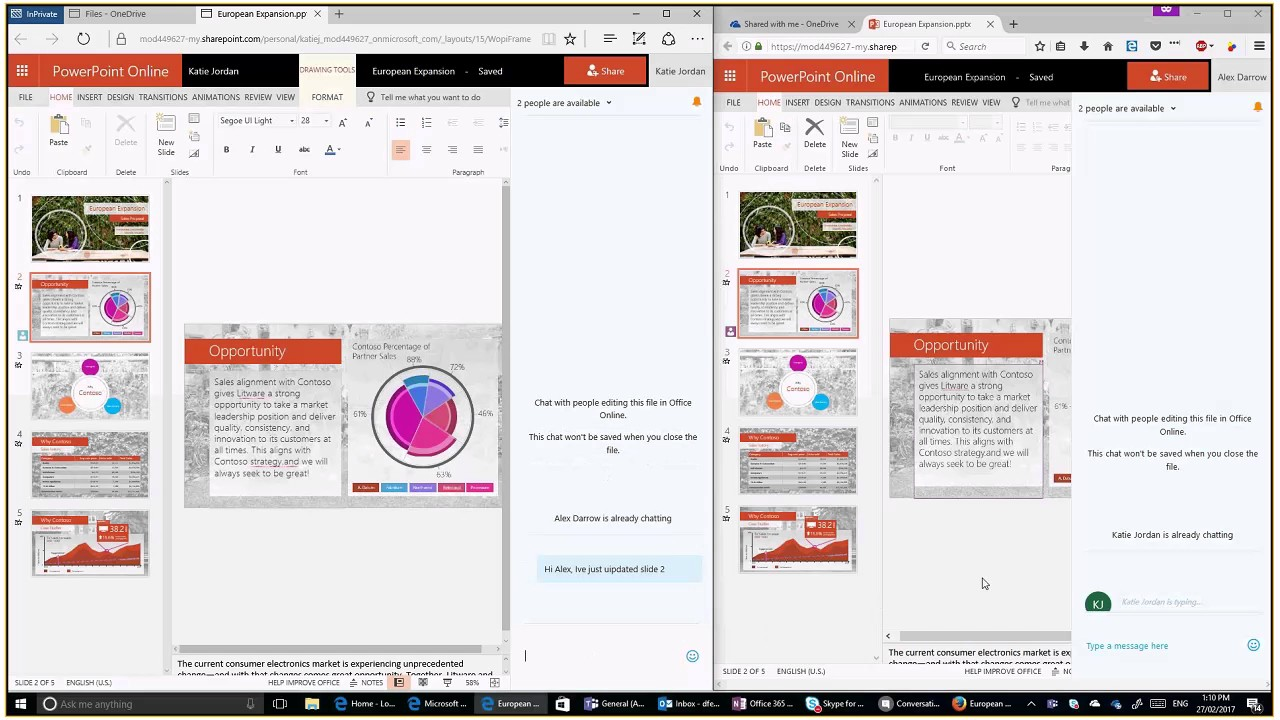Click the Share button in Katie Jordan's window

606,71
